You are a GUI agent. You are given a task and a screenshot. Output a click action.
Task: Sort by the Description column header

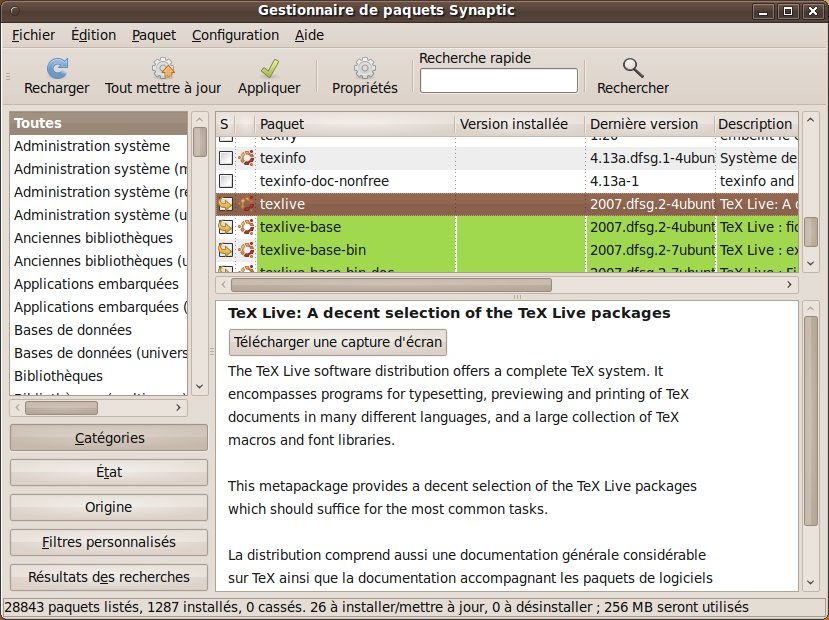(x=756, y=124)
